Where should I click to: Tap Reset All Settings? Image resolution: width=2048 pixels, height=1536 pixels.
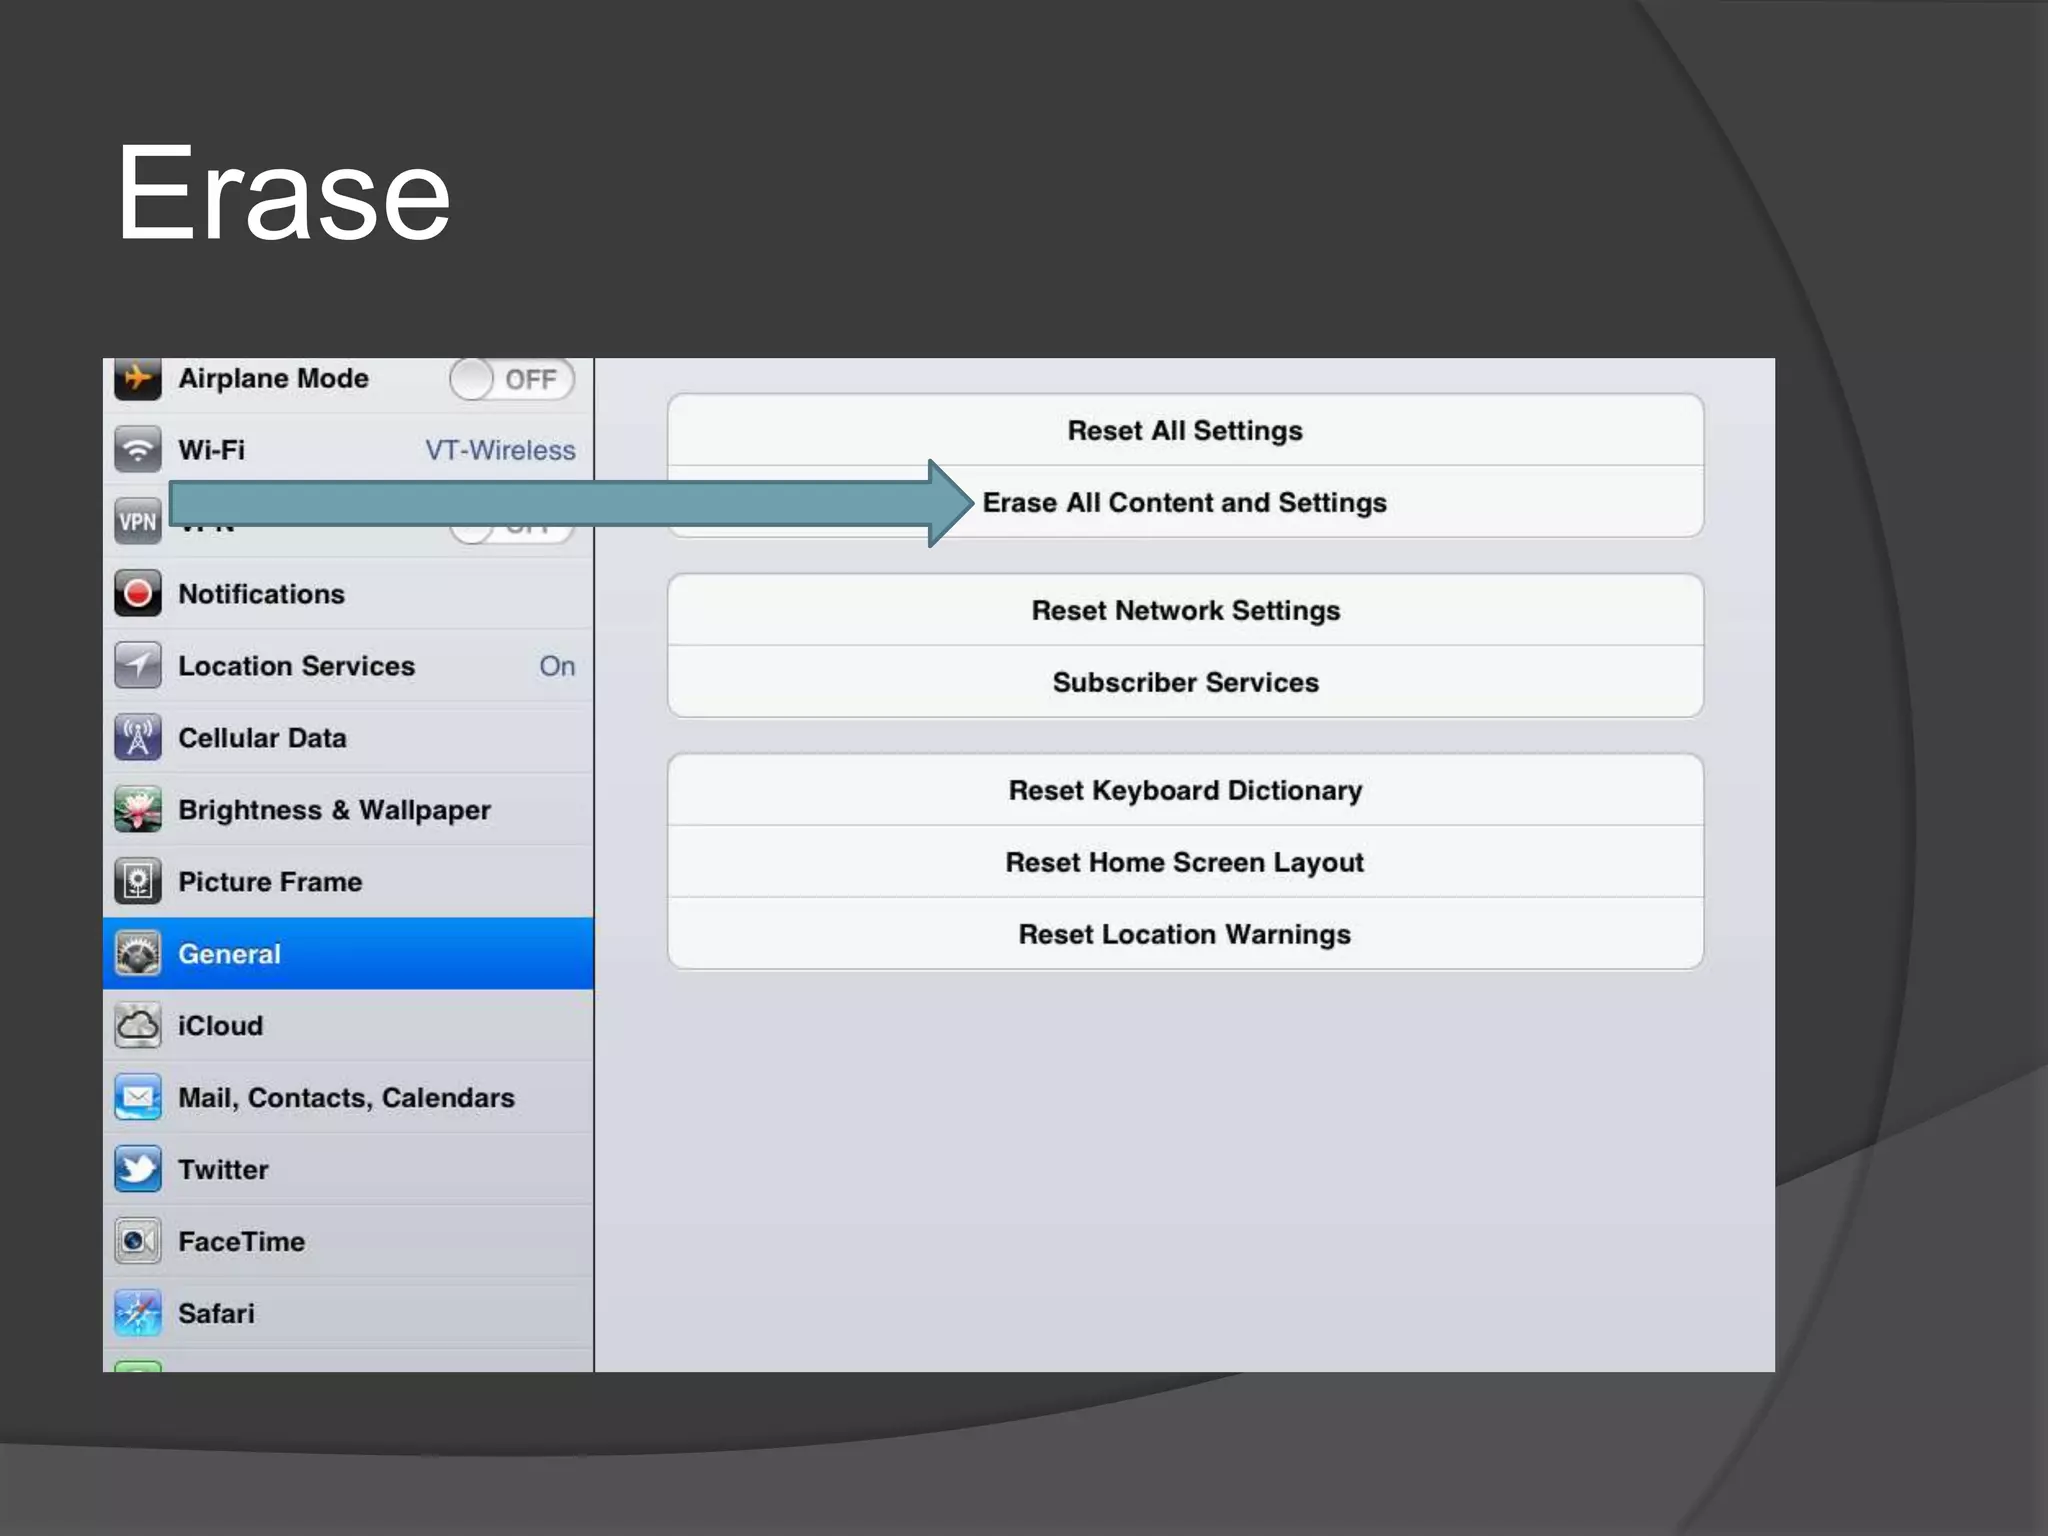point(1184,431)
